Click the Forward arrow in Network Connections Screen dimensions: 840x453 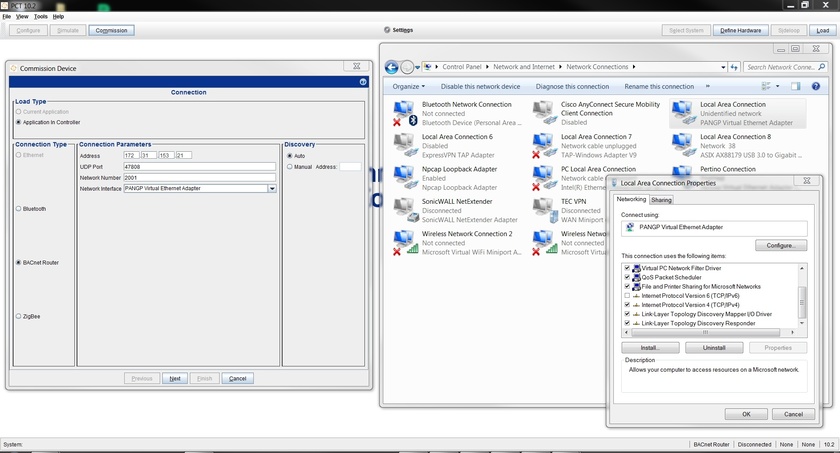click(407, 67)
